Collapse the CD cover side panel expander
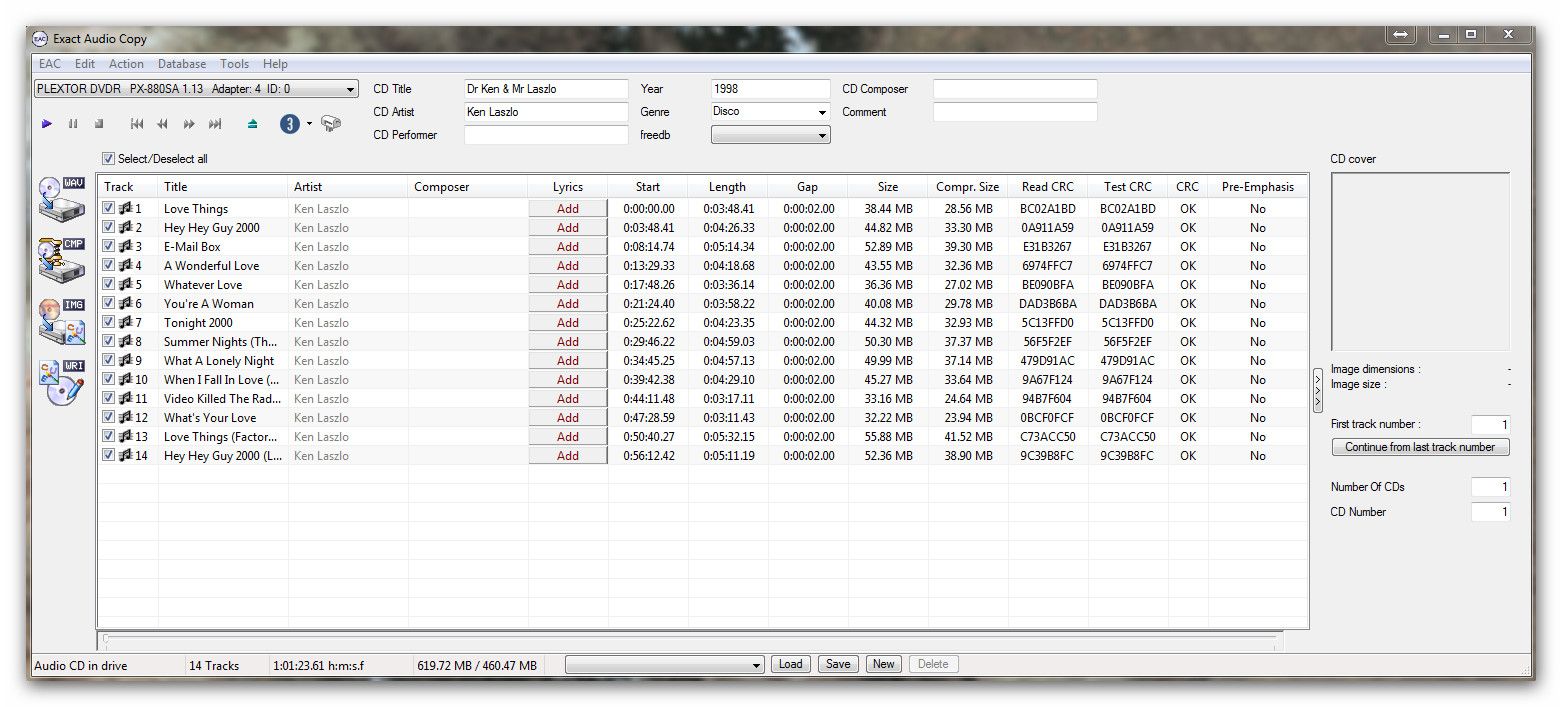The width and height of the screenshot is (1562, 707). [1318, 390]
